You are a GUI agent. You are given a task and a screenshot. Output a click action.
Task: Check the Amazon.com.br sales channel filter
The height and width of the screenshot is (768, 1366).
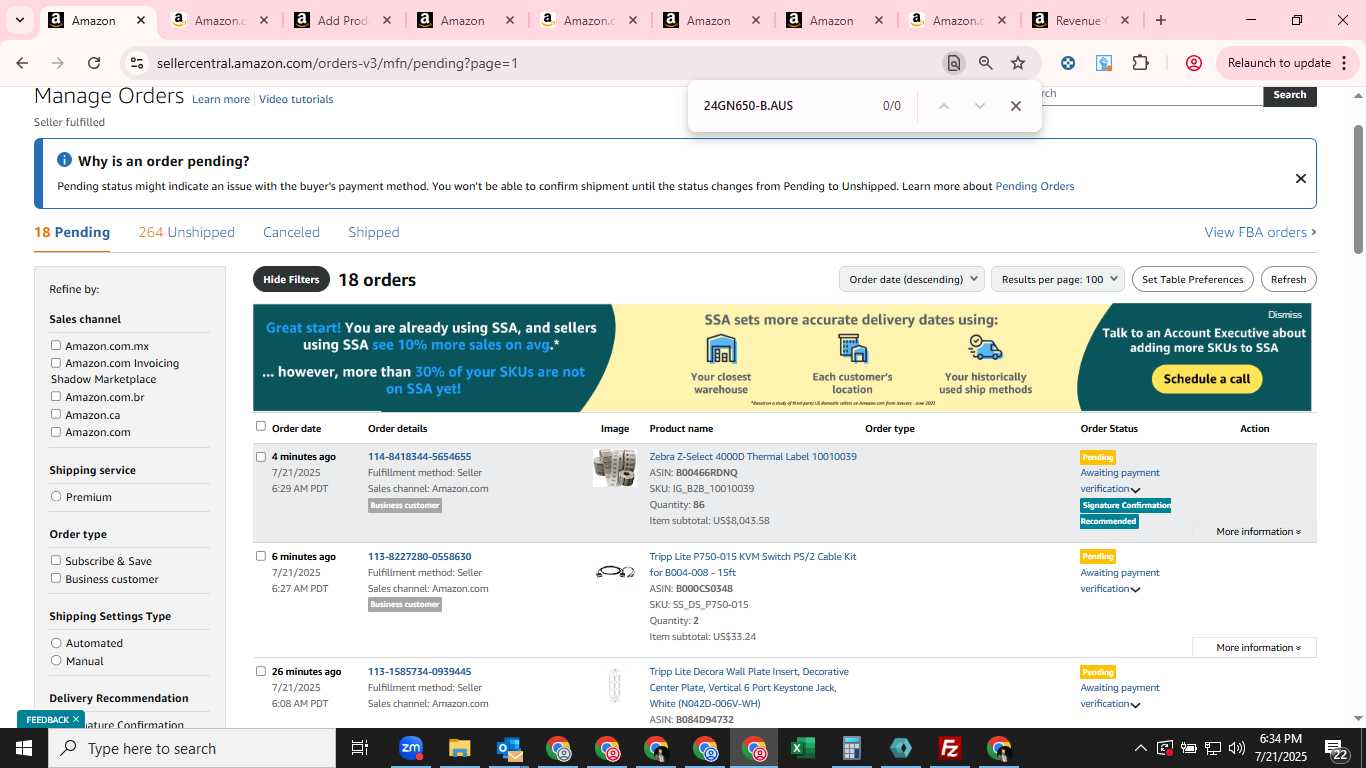tap(56, 396)
